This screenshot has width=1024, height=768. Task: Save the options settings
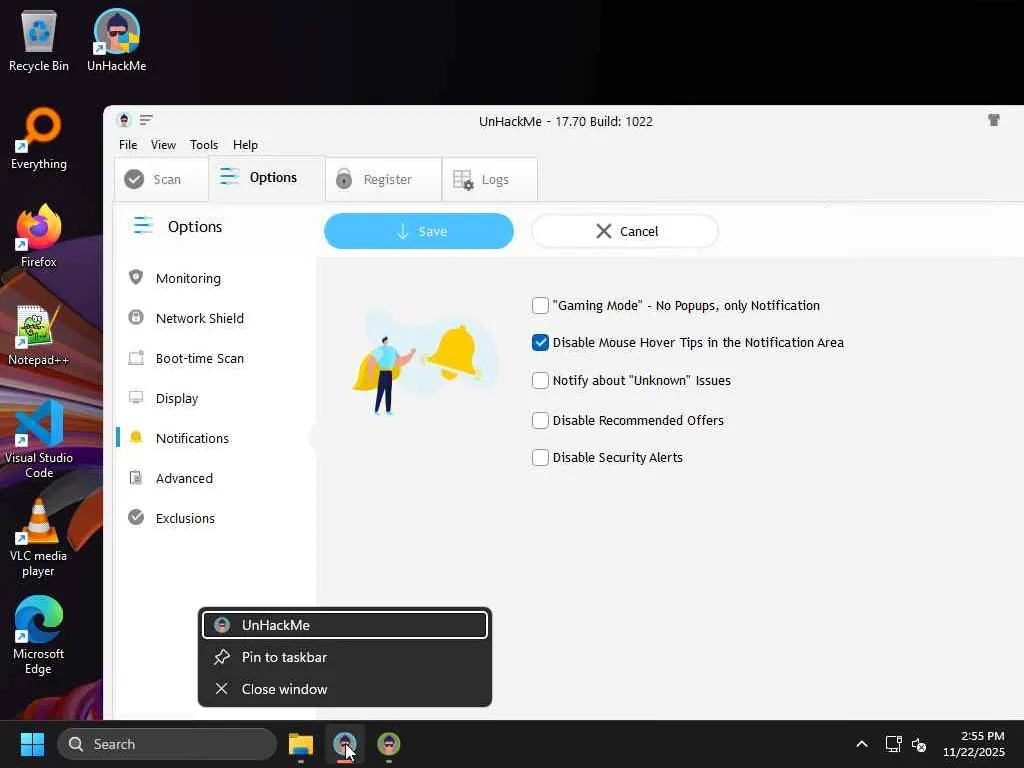click(x=419, y=231)
